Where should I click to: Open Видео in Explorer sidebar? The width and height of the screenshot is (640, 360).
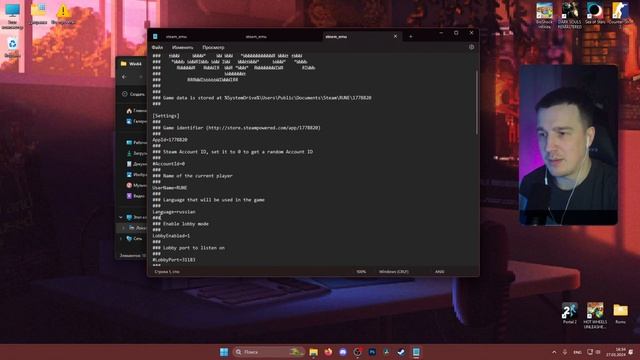pyautogui.click(x=136, y=196)
